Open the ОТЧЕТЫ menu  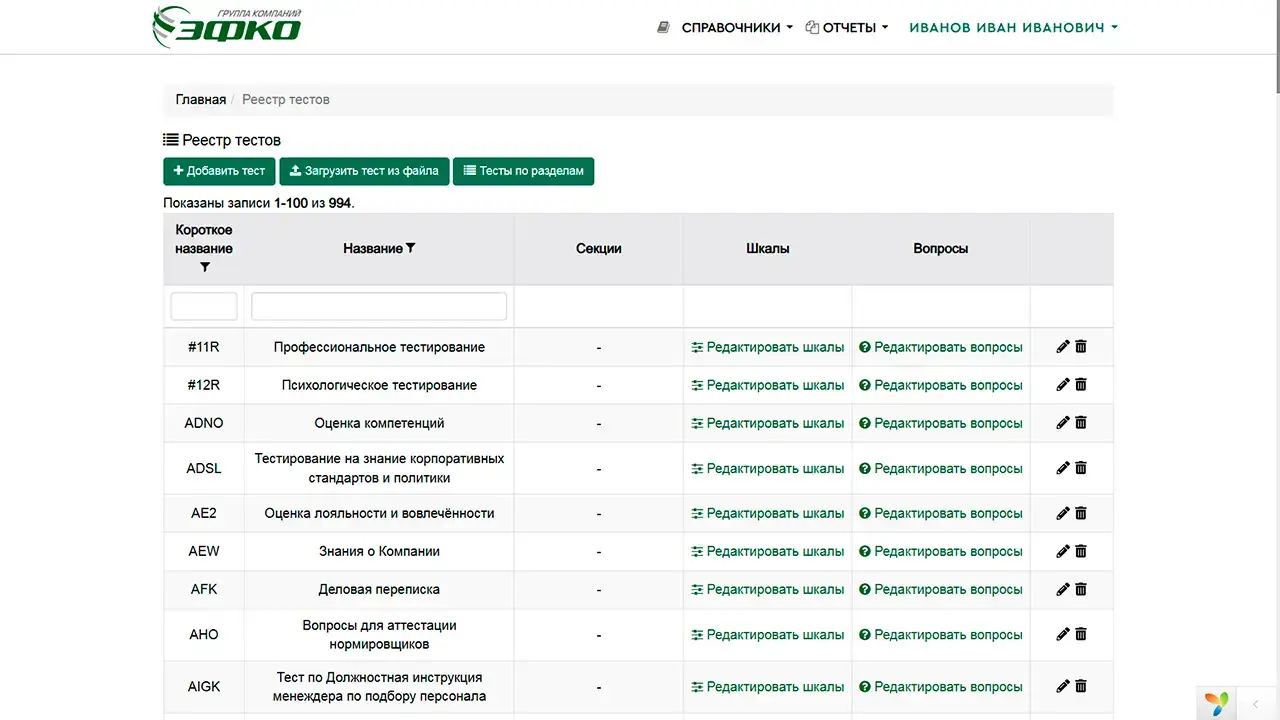click(848, 27)
